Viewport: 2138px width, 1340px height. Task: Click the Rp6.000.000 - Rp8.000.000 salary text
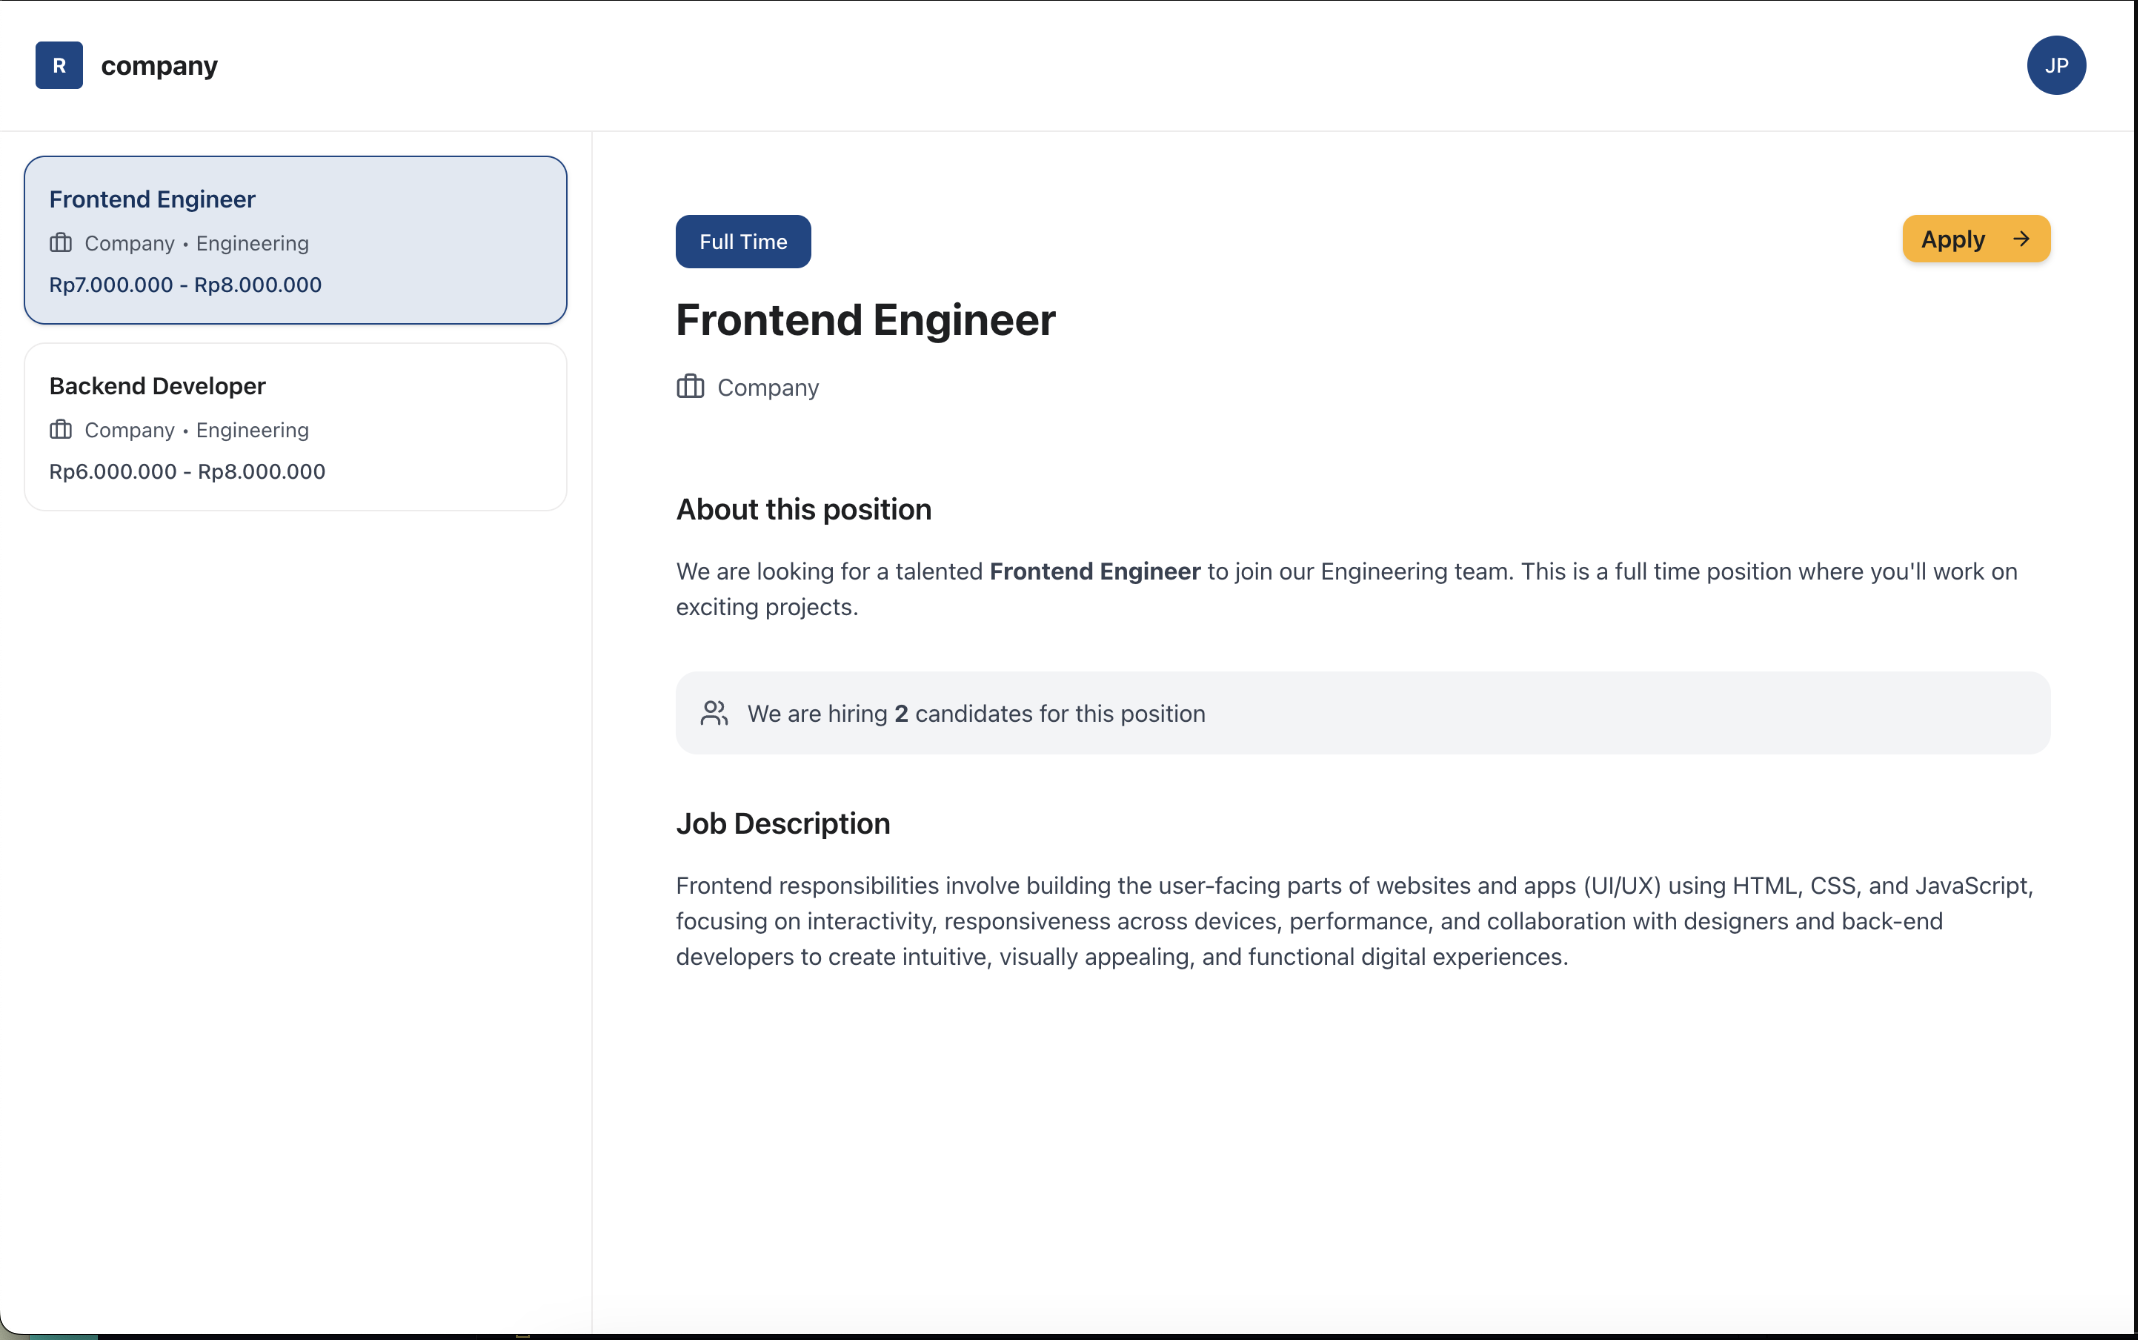coord(187,472)
